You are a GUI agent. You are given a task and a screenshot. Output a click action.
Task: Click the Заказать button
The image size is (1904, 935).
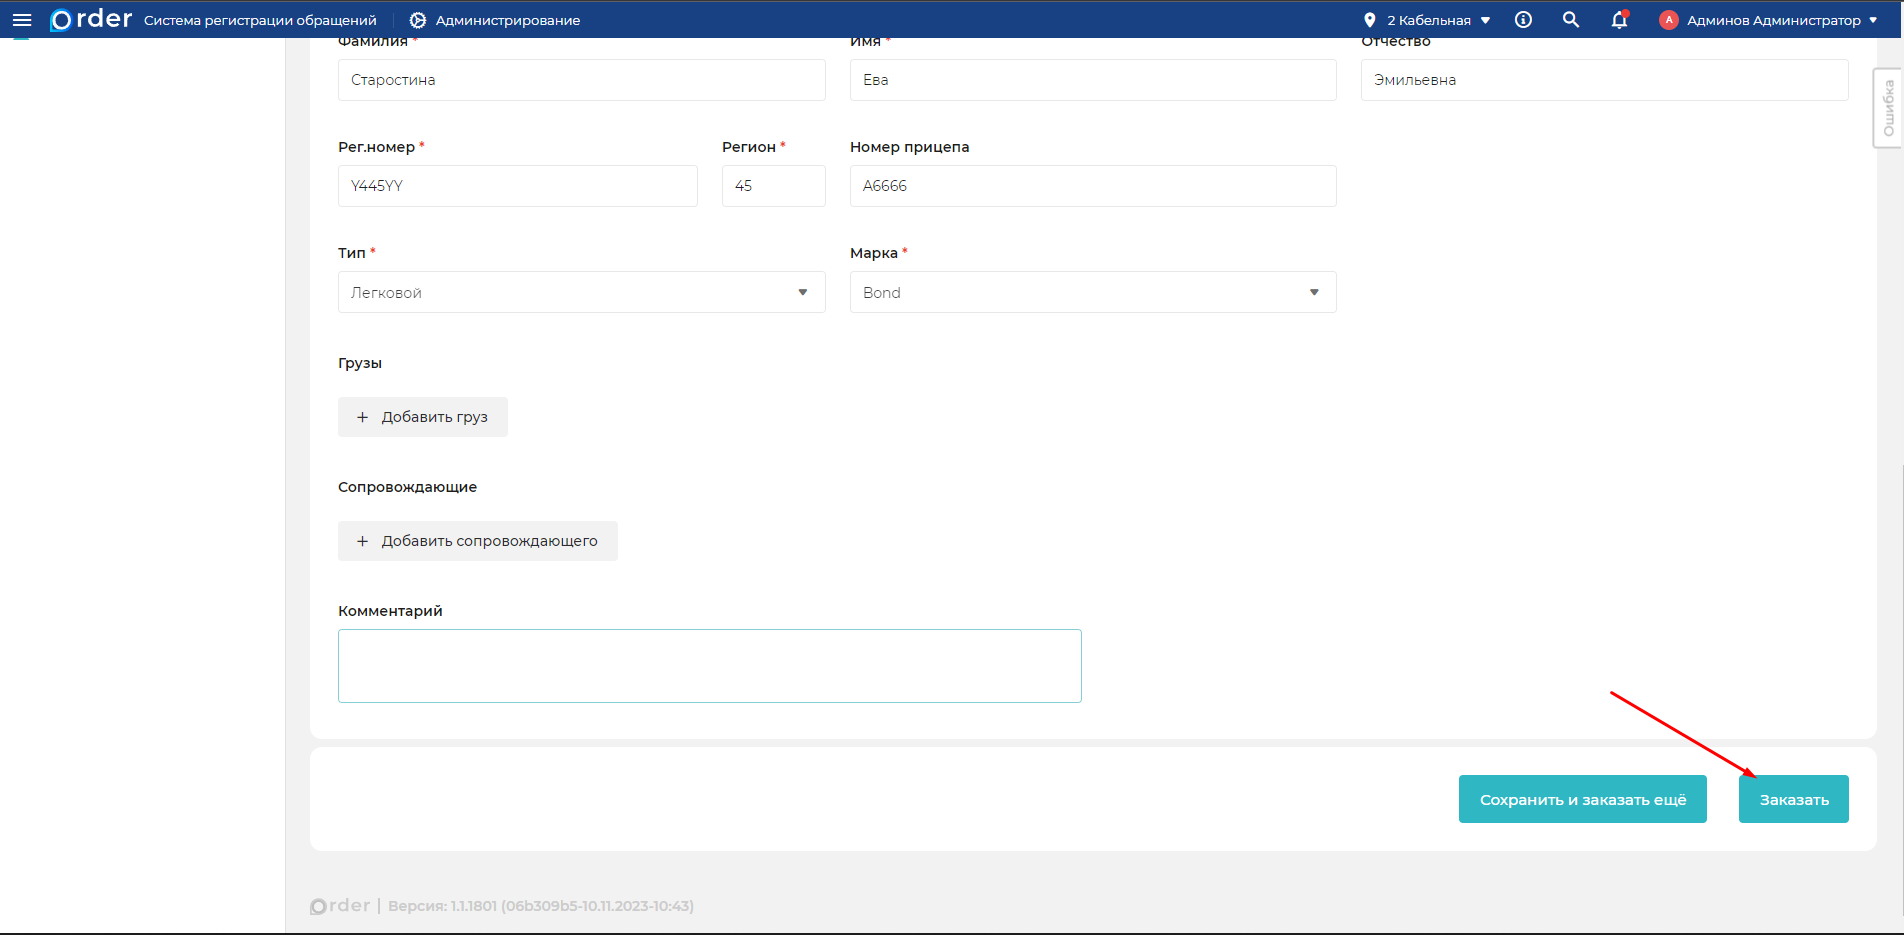click(1793, 799)
